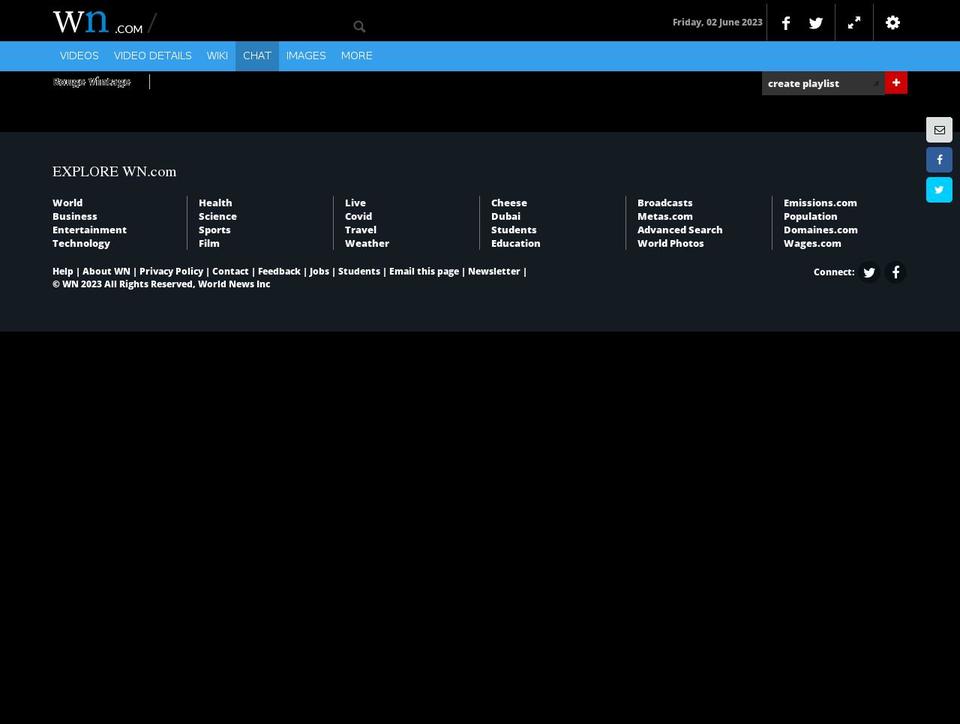Viewport: 960px width, 724px height.
Task: Toggle fullscreen with the expand arrows icon
Action: pyautogui.click(x=854, y=23)
